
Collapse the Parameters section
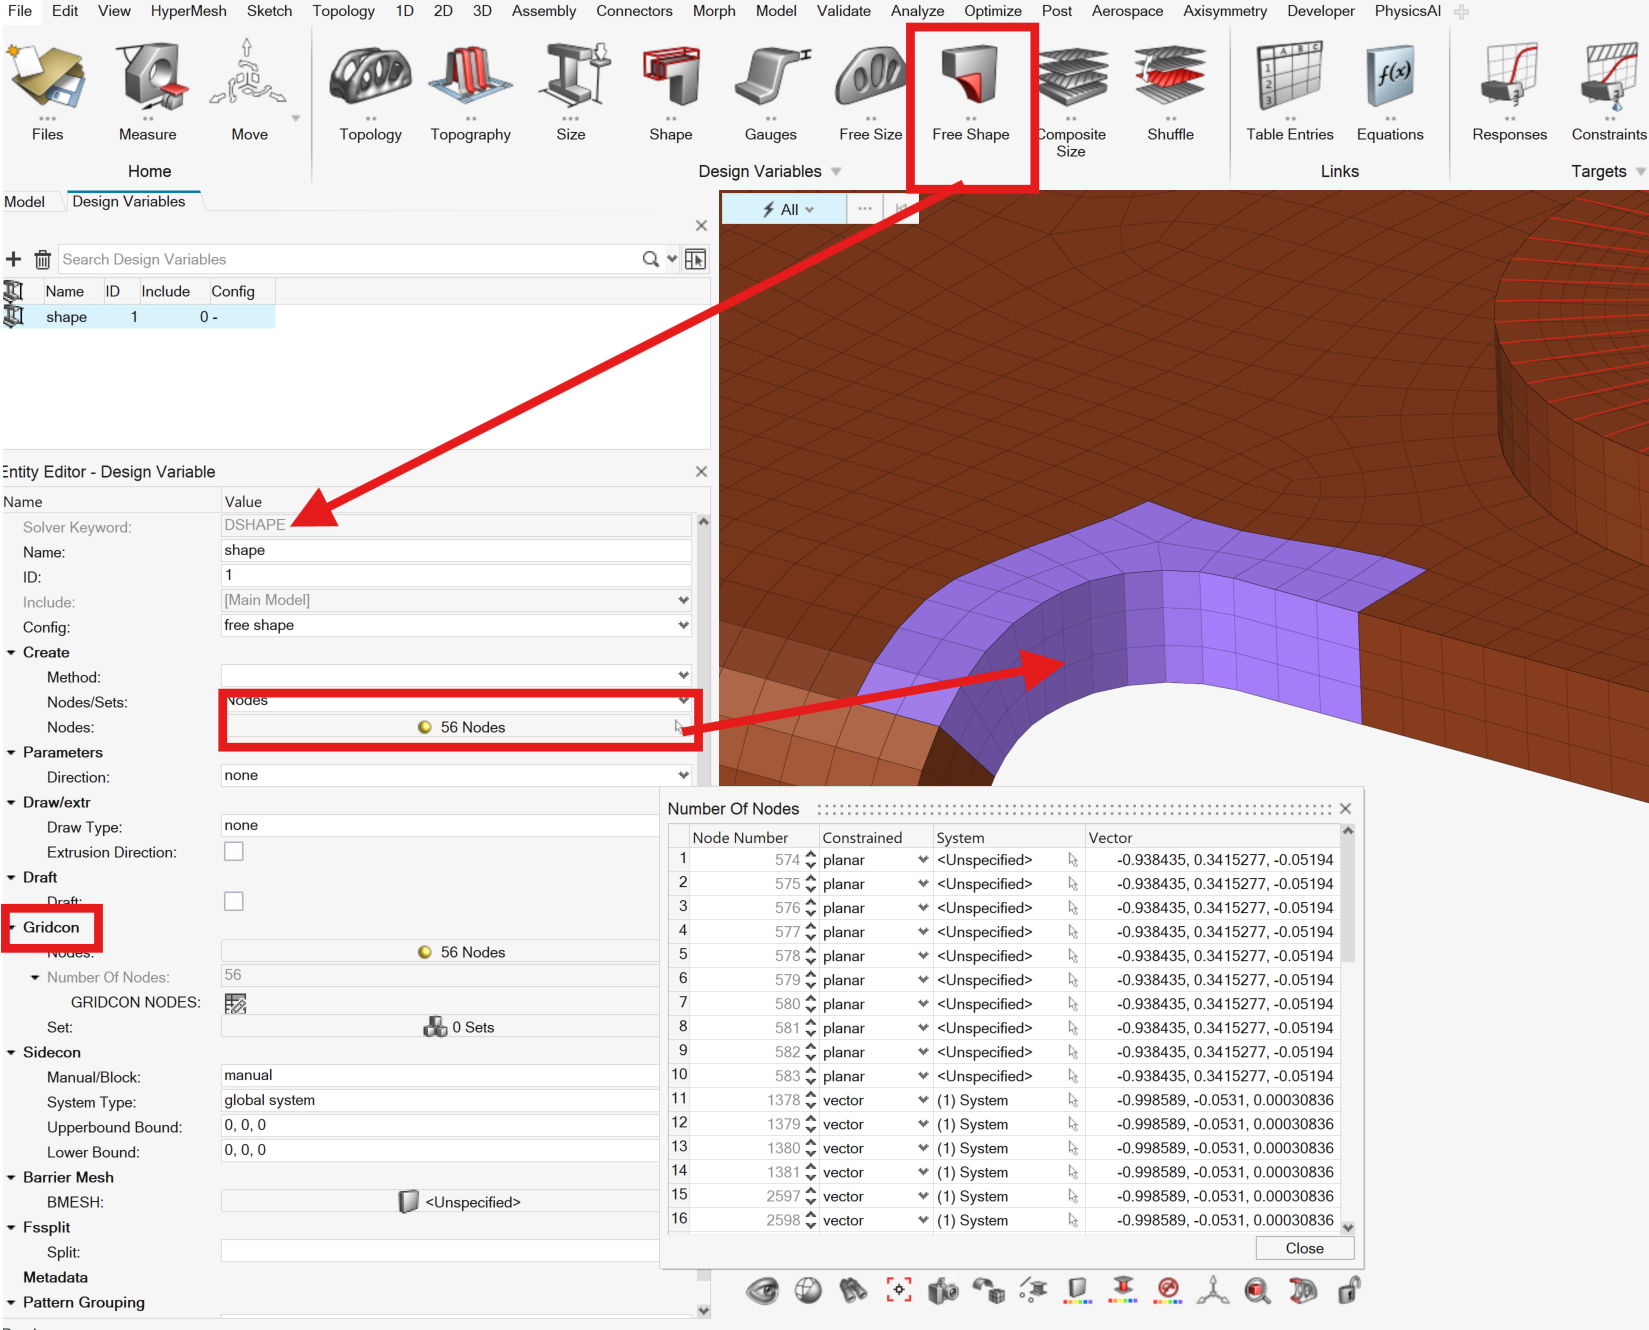[x=12, y=753]
